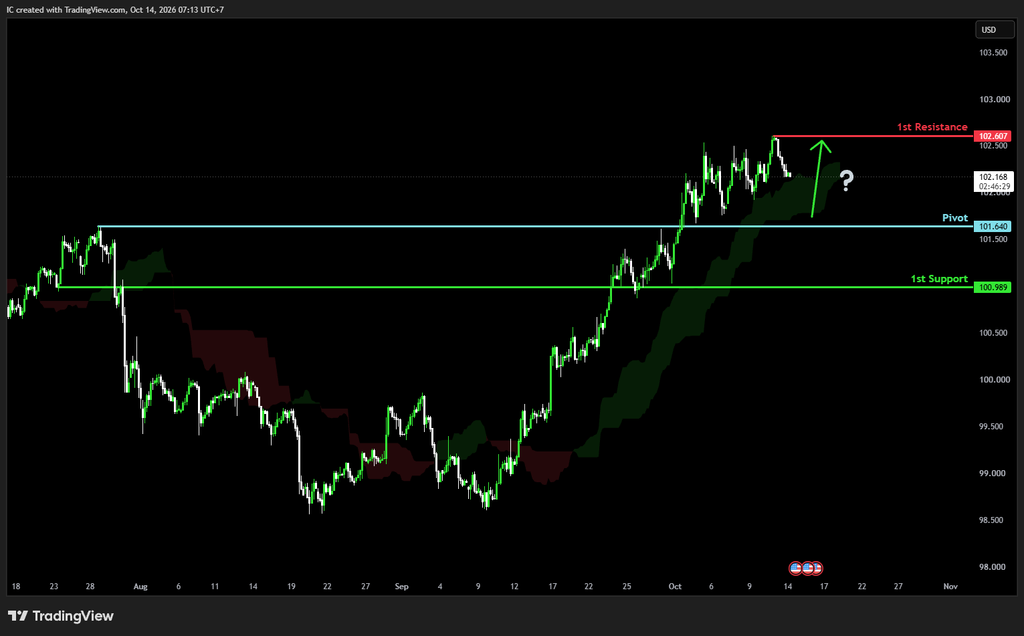Click the "18" date axis label
The width and height of the screenshot is (1024, 636).
pyautogui.click(x=16, y=586)
